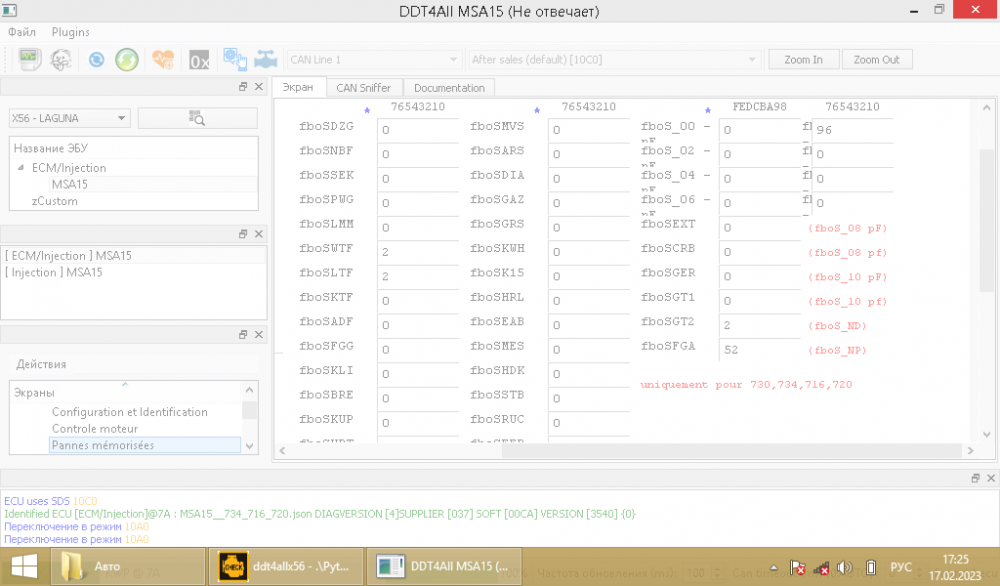1000x586 pixels.
Task: Collapse the ECM/Injection tree node
Action: point(21,167)
